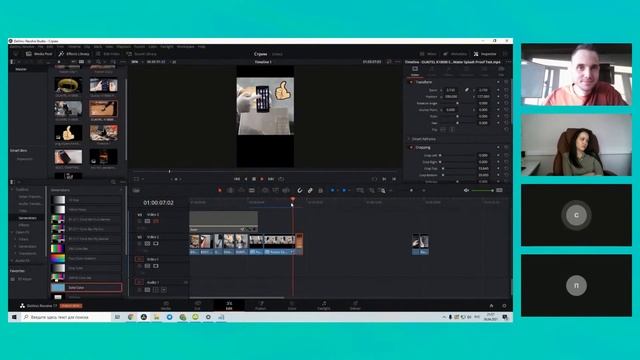Open the Playback menu
The image size is (640, 360).
click(124, 47)
